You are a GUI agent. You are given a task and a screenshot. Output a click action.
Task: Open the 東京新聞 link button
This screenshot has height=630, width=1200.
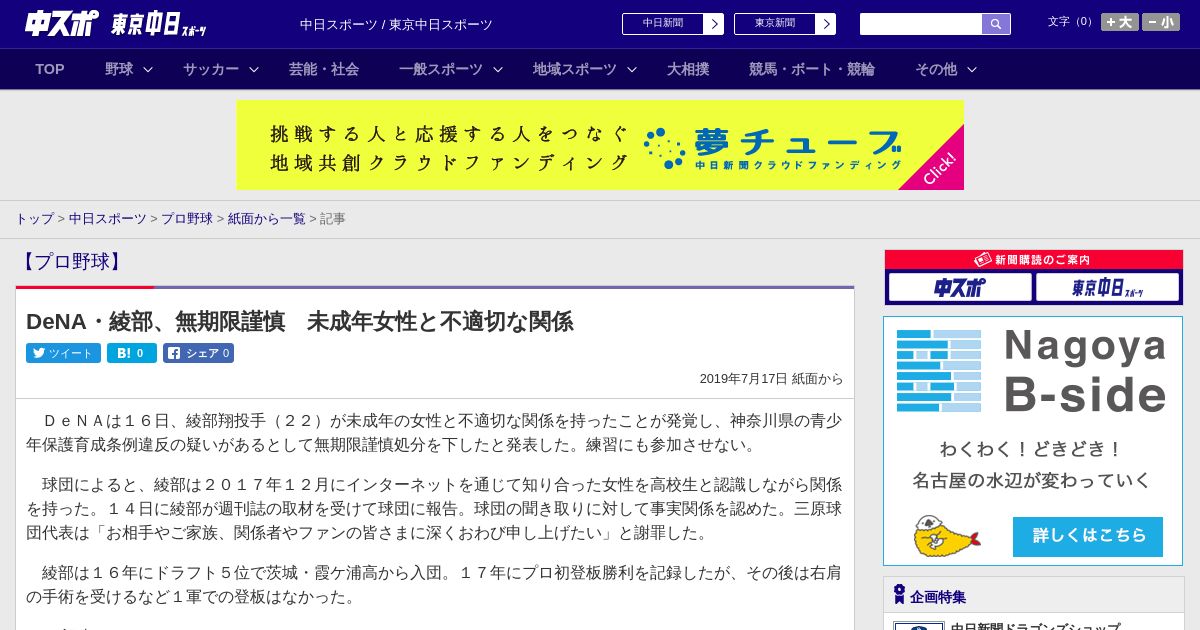pyautogui.click(x=775, y=24)
